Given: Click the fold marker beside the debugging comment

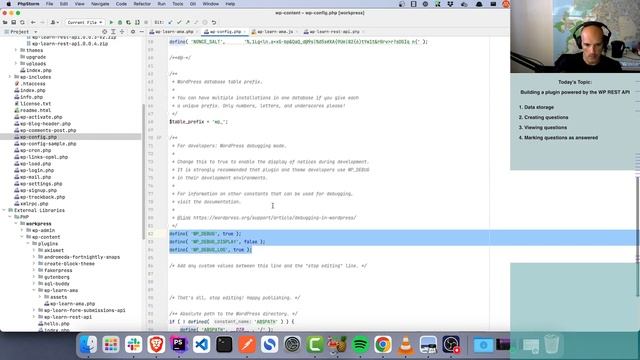Looking at the screenshot, I should click(159, 138).
